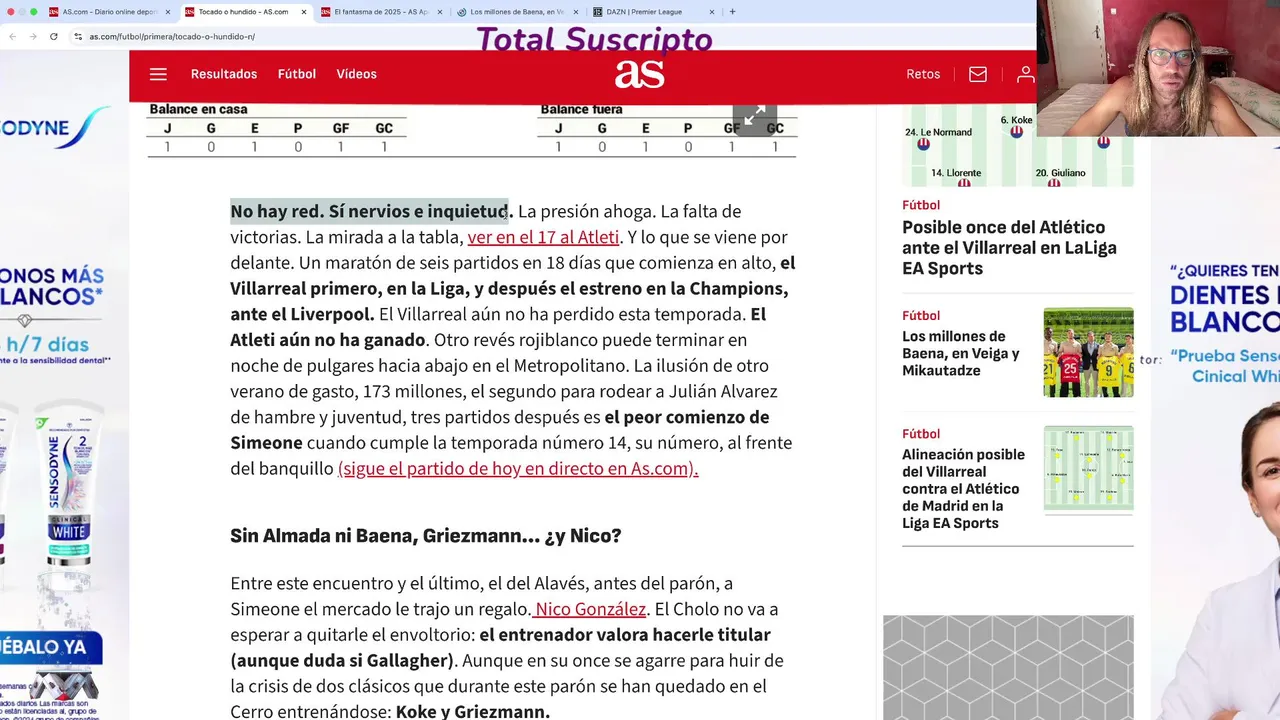The image size is (1280, 720).
Task: Click Fútbol label above 'Los millones de Baena'
Action: pyautogui.click(x=921, y=316)
